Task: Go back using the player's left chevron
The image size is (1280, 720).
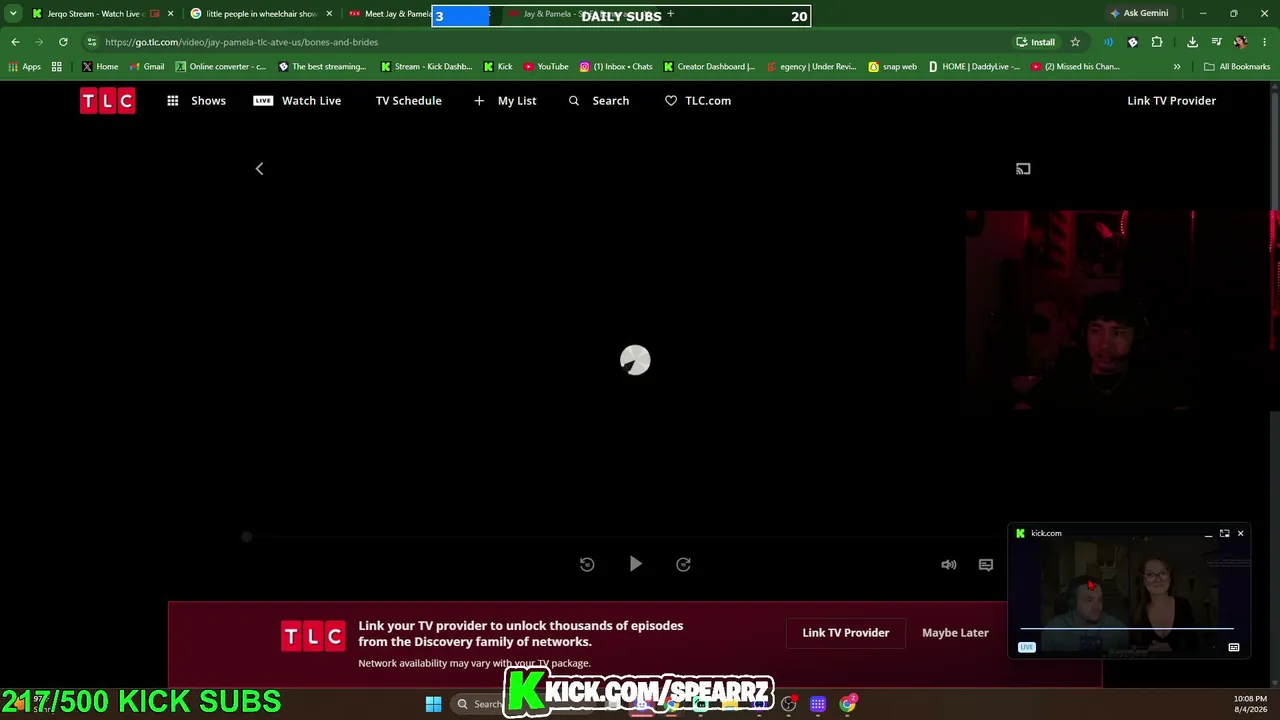Action: 259,169
